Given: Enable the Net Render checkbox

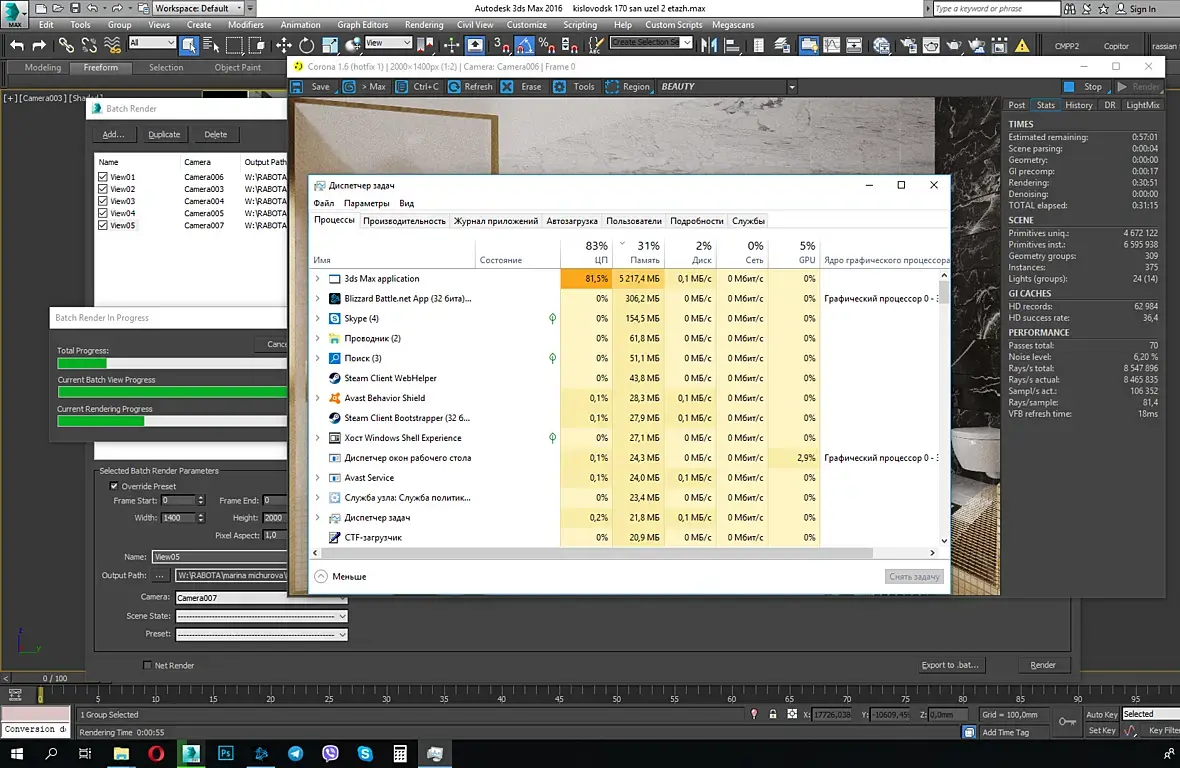Looking at the screenshot, I should (x=147, y=665).
